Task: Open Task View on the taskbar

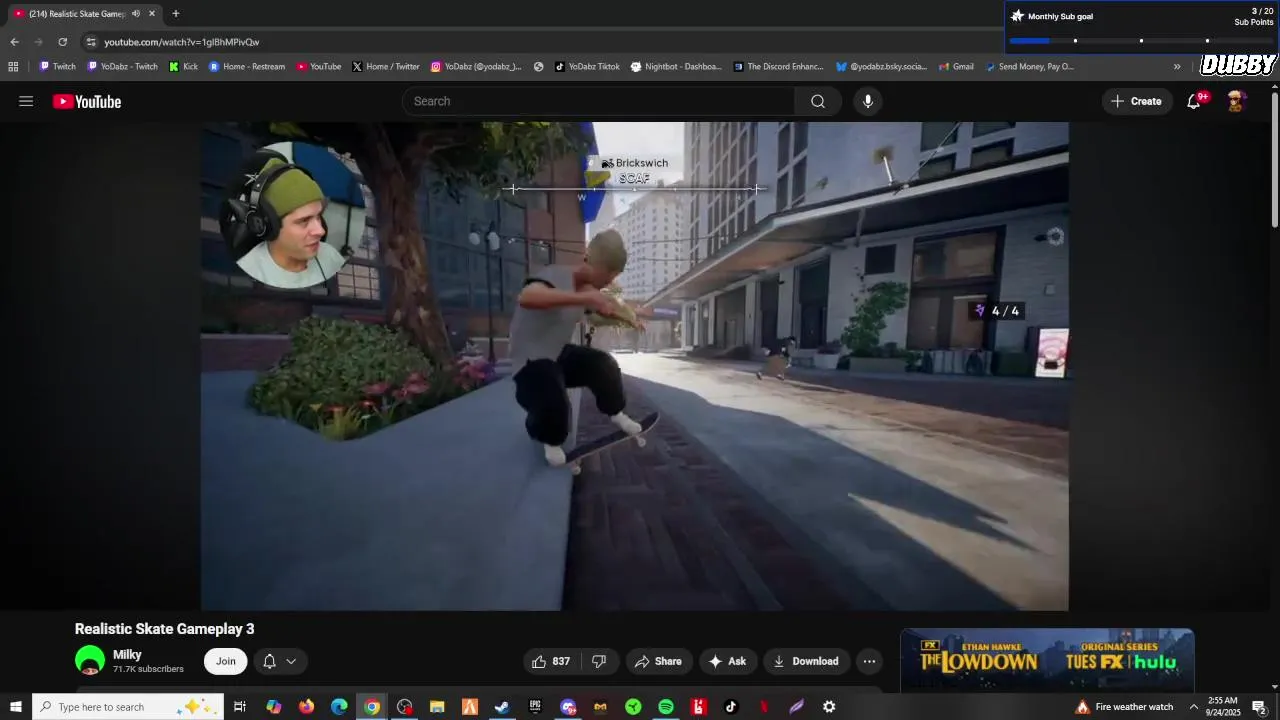Action: coord(240,707)
